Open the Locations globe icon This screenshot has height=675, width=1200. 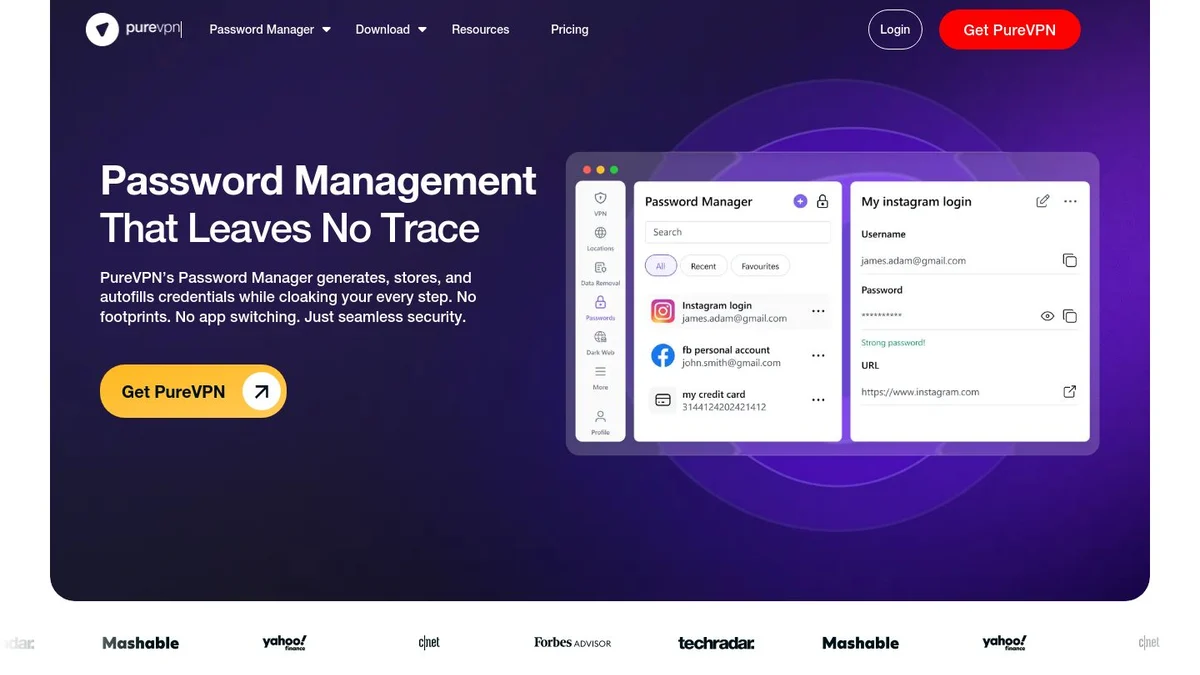(x=600, y=233)
